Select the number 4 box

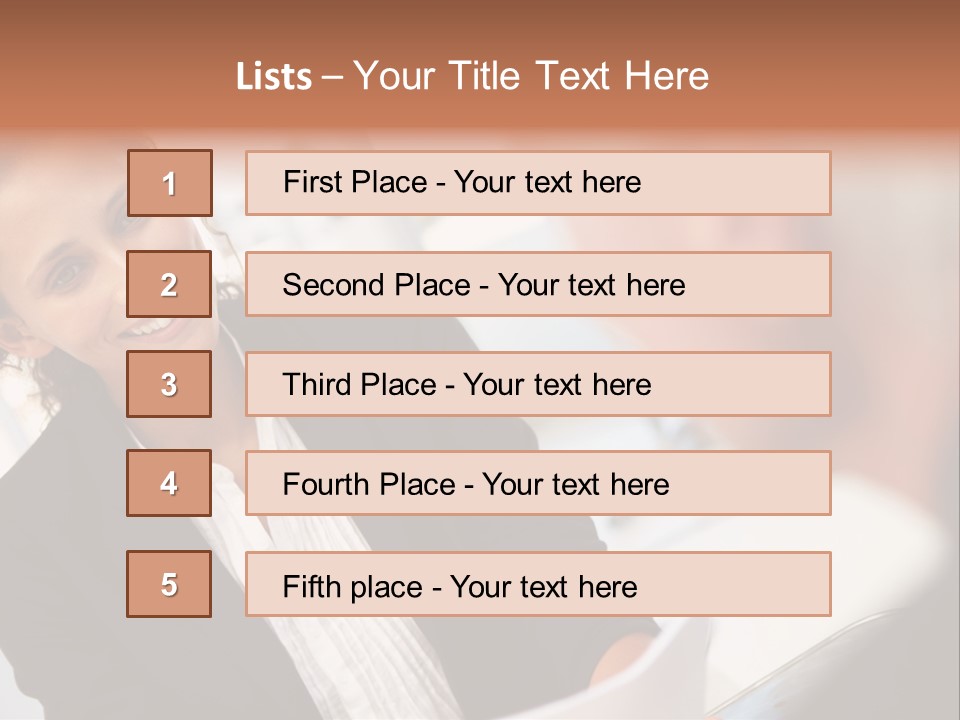click(x=169, y=483)
